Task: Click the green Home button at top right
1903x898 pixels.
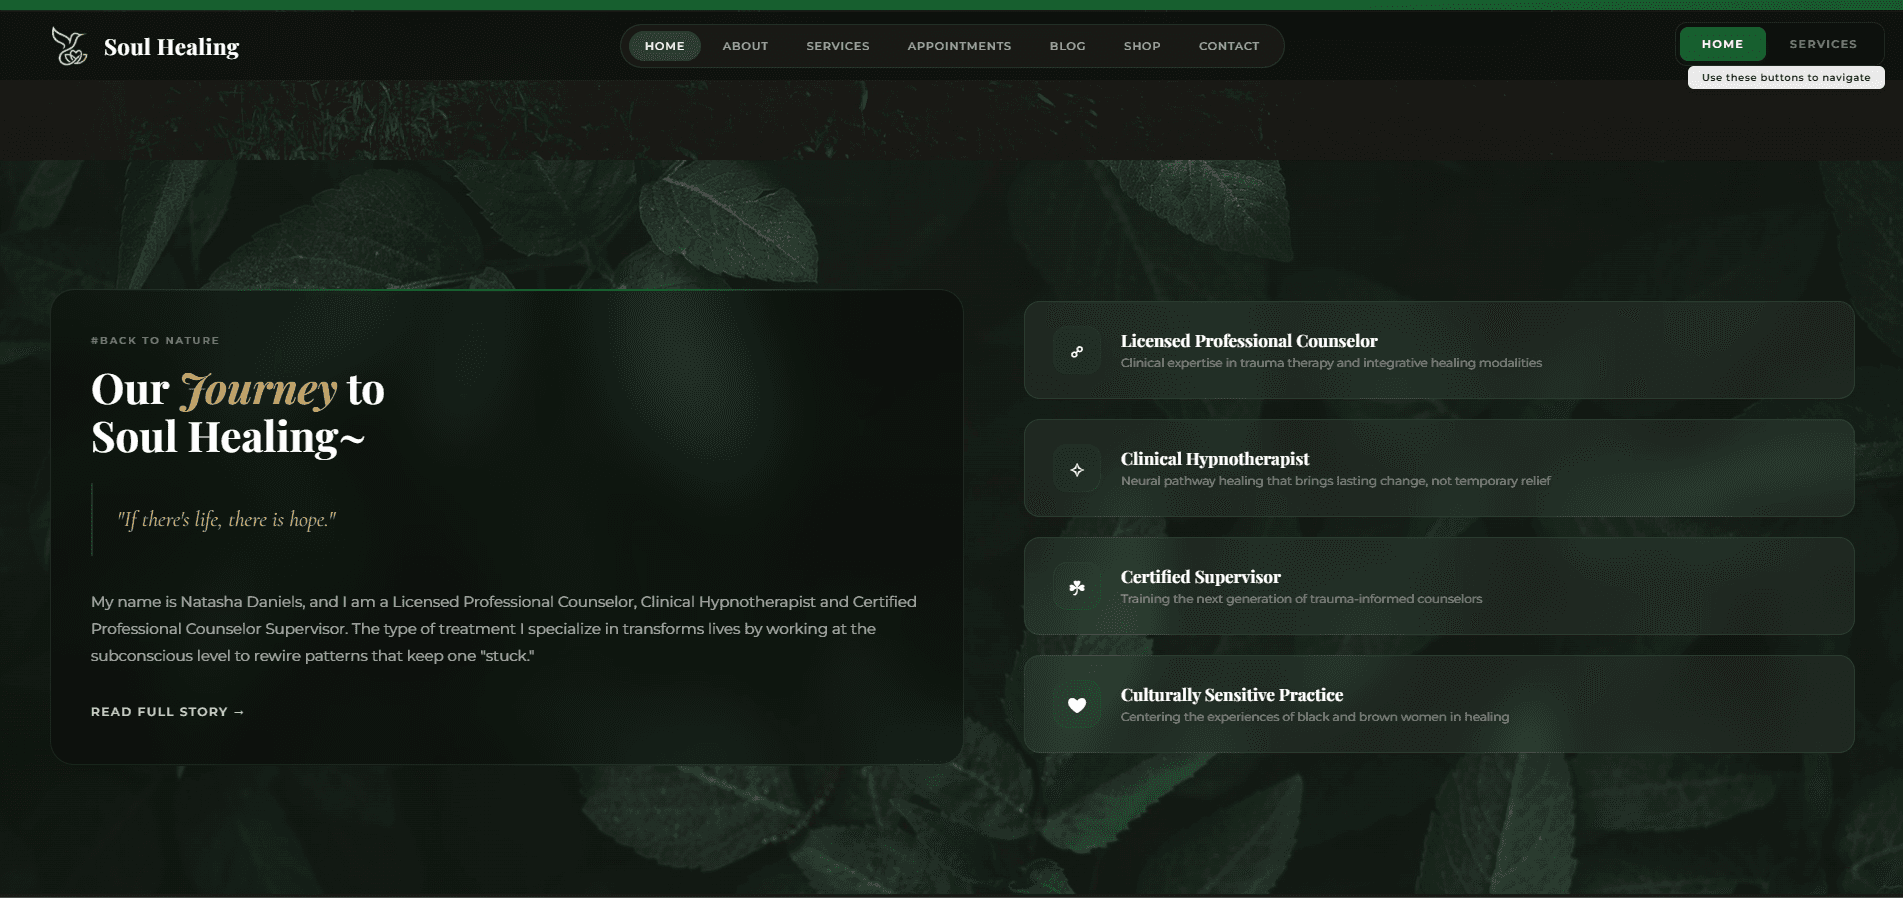Action: (x=1722, y=44)
